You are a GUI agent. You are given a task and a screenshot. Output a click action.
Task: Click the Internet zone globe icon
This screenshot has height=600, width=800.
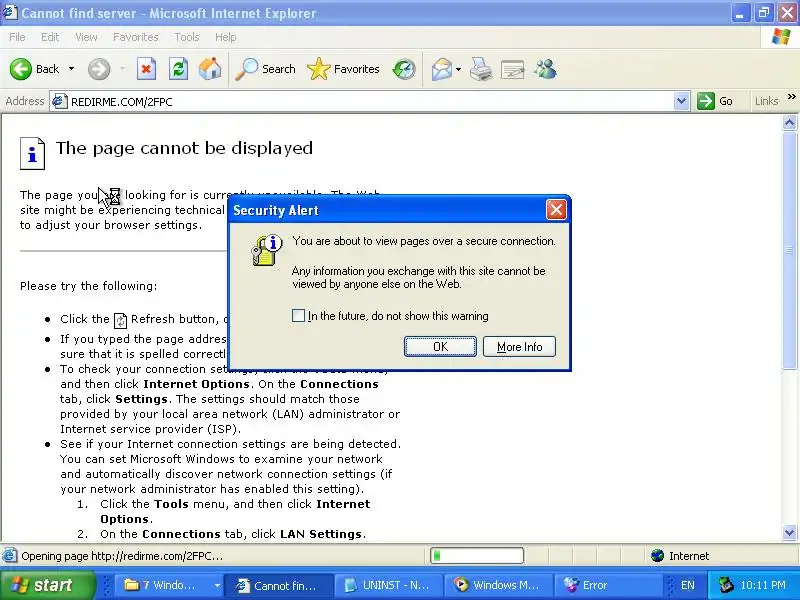click(658, 556)
